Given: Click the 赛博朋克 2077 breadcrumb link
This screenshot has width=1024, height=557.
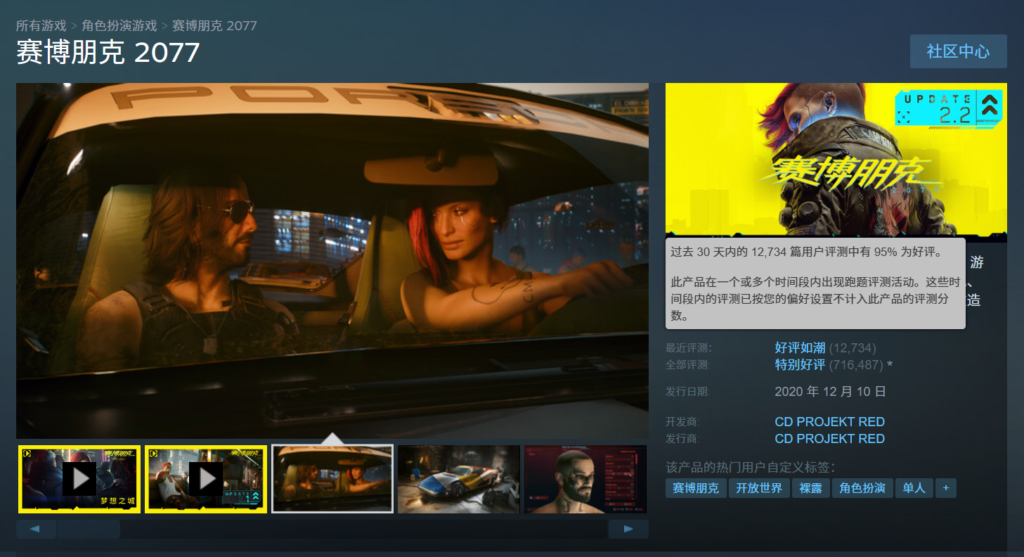Looking at the screenshot, I should [x=214, y=25].
